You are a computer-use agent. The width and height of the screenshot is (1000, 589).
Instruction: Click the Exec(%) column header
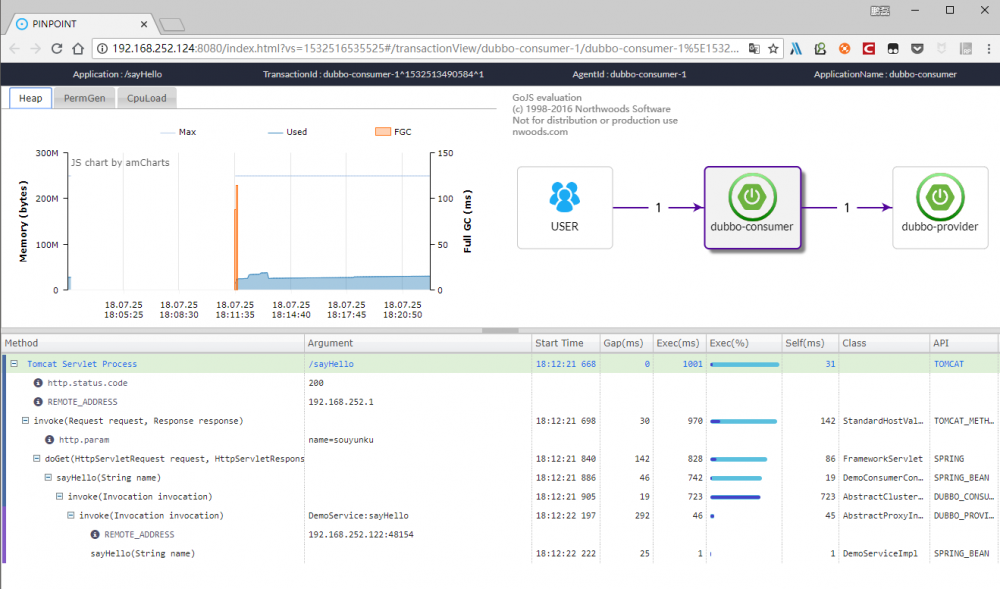[x=744, y=343]
